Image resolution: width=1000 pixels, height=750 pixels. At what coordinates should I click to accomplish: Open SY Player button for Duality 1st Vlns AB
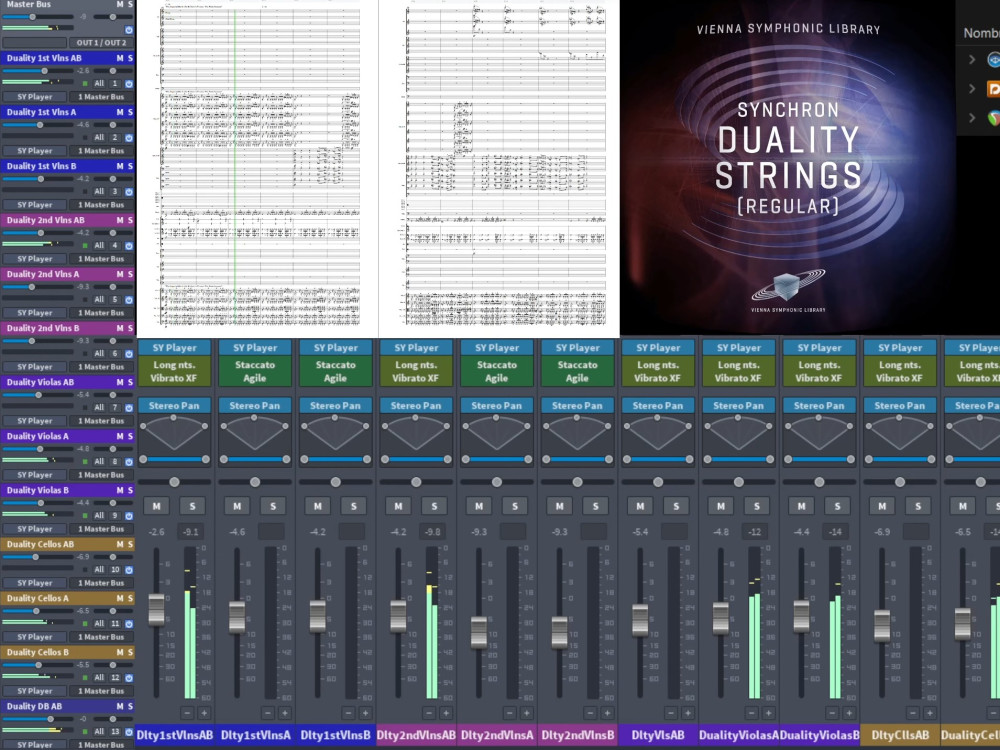[35, 97]
